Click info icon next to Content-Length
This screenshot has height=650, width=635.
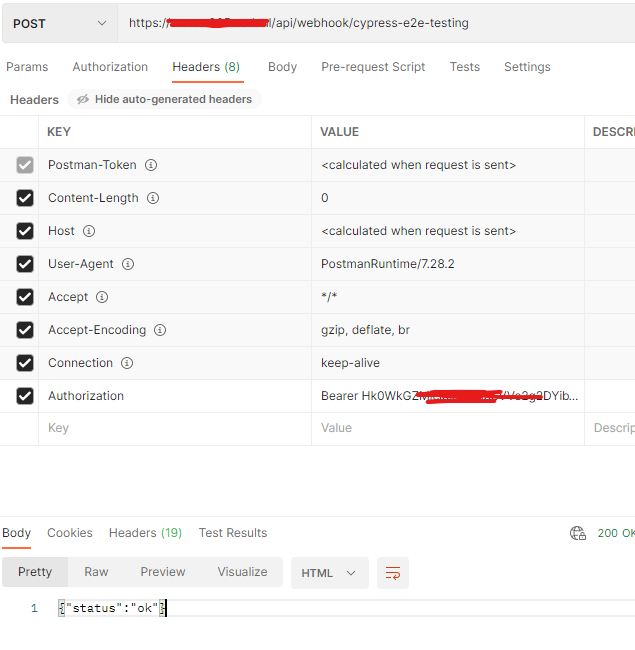coord(153,198)
